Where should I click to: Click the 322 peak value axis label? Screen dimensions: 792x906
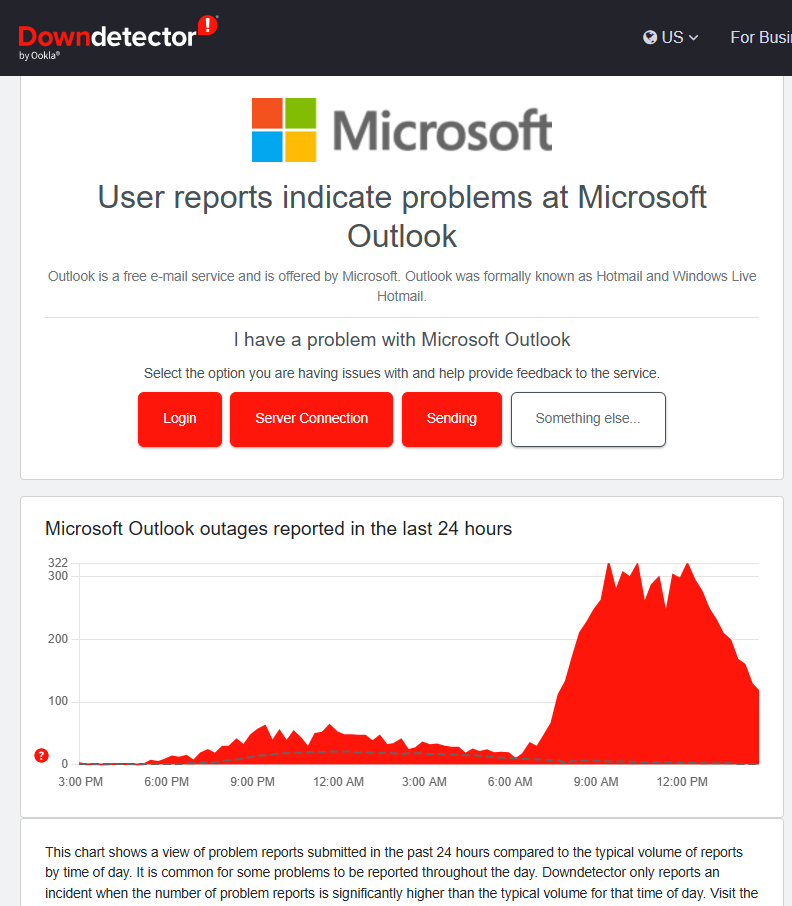pos(58,563)
